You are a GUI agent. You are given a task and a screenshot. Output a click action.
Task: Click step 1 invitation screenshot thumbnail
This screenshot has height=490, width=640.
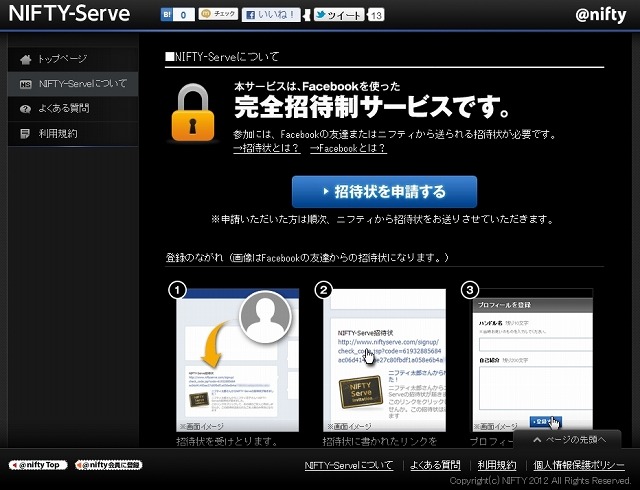coord(238,360)
